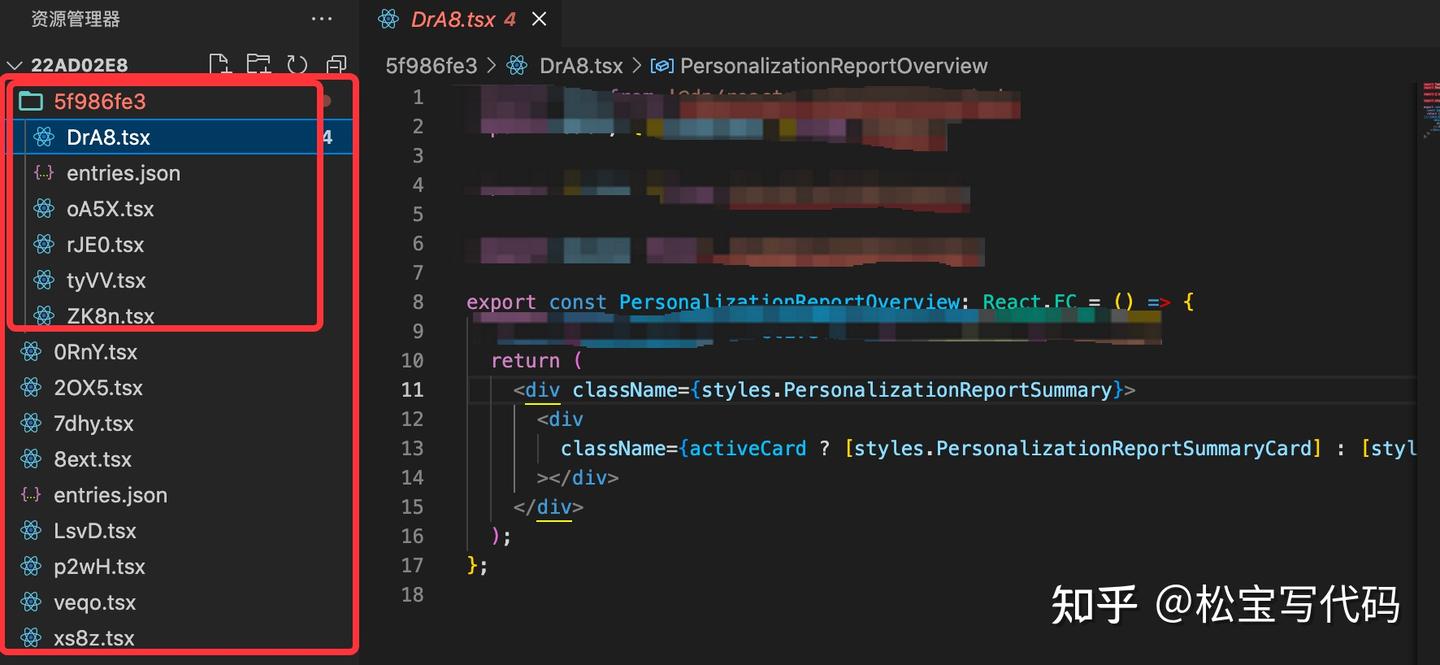Click the JSON icon next to entries.json
This screenshot has width=1440, height=665.
tap(43, 172)
